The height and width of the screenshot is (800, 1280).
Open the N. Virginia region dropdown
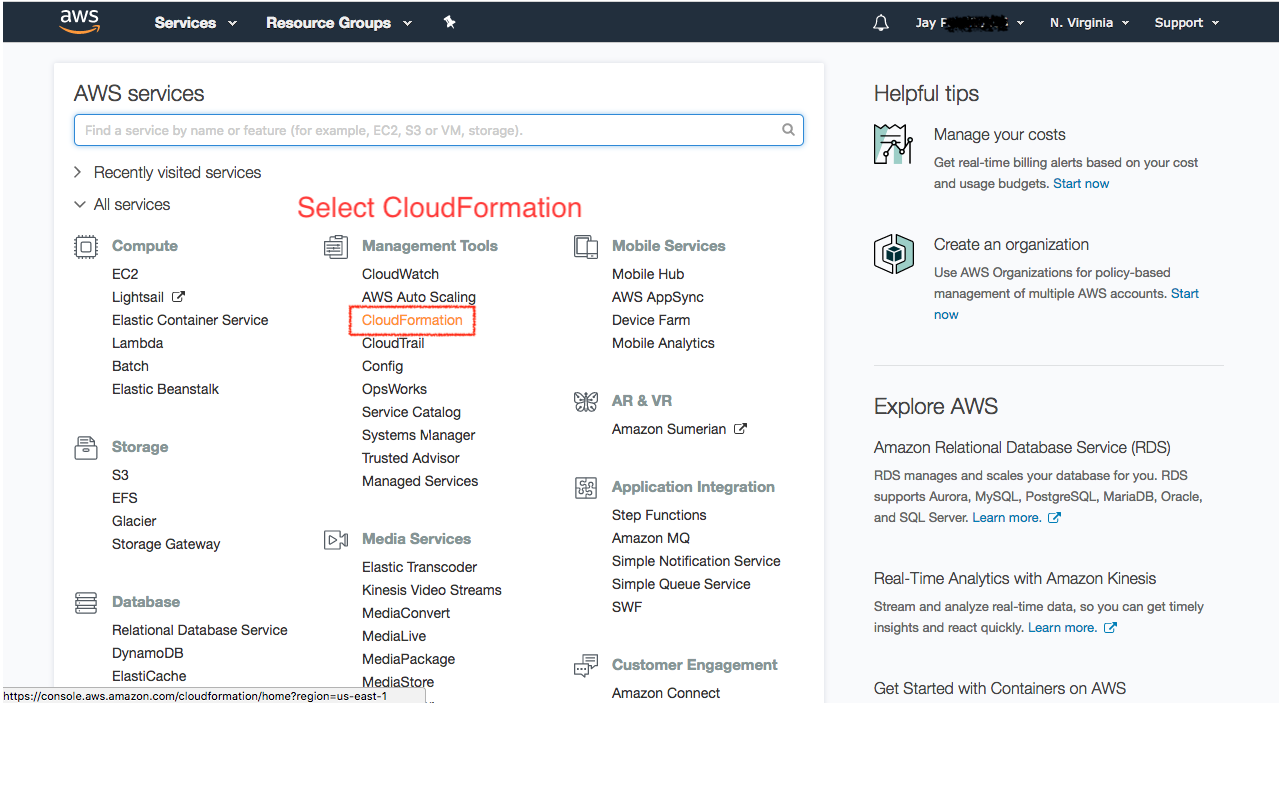tap(1089, 23)
